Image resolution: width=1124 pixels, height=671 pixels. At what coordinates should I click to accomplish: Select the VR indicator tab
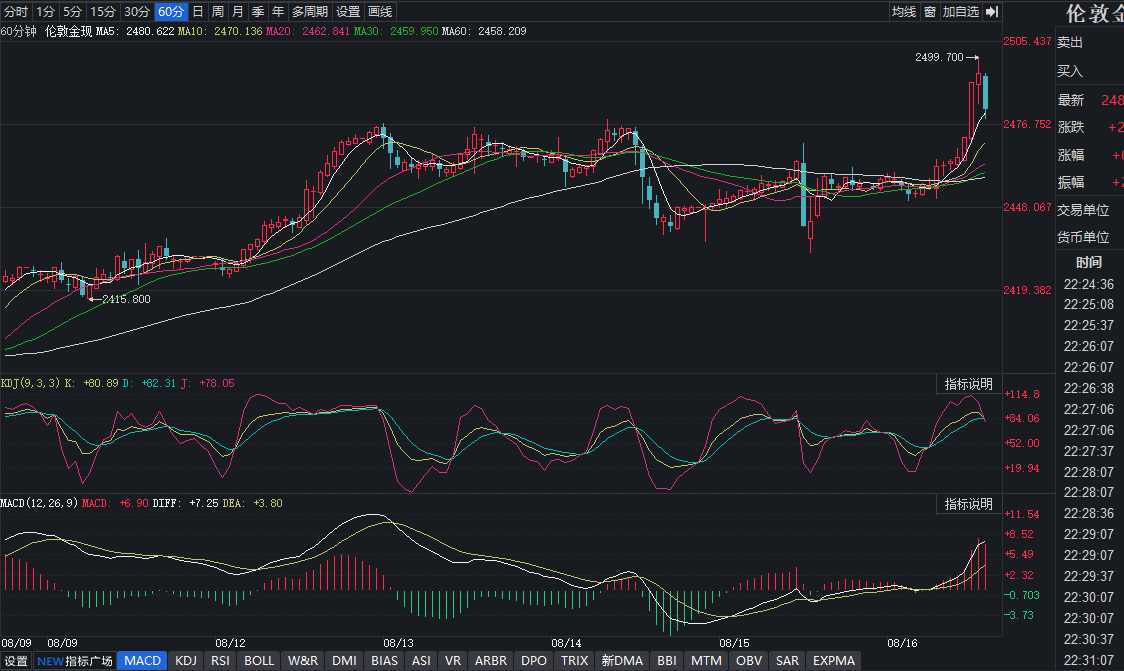click(453, 661)
